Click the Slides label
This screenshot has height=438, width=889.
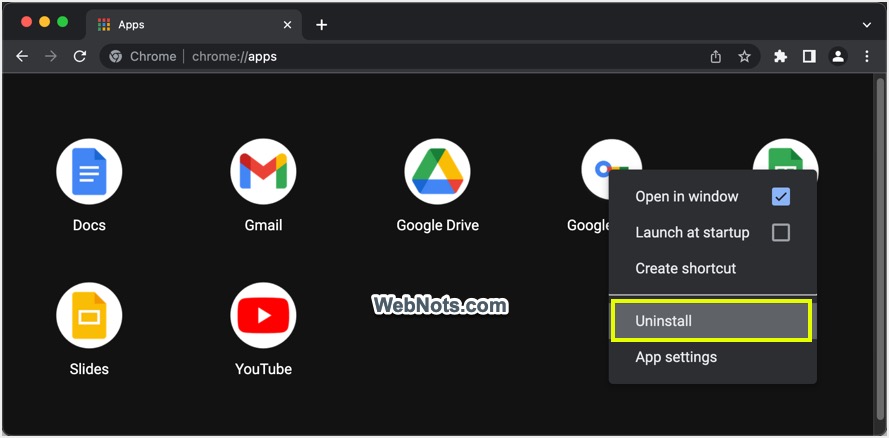tap(89, 369)
